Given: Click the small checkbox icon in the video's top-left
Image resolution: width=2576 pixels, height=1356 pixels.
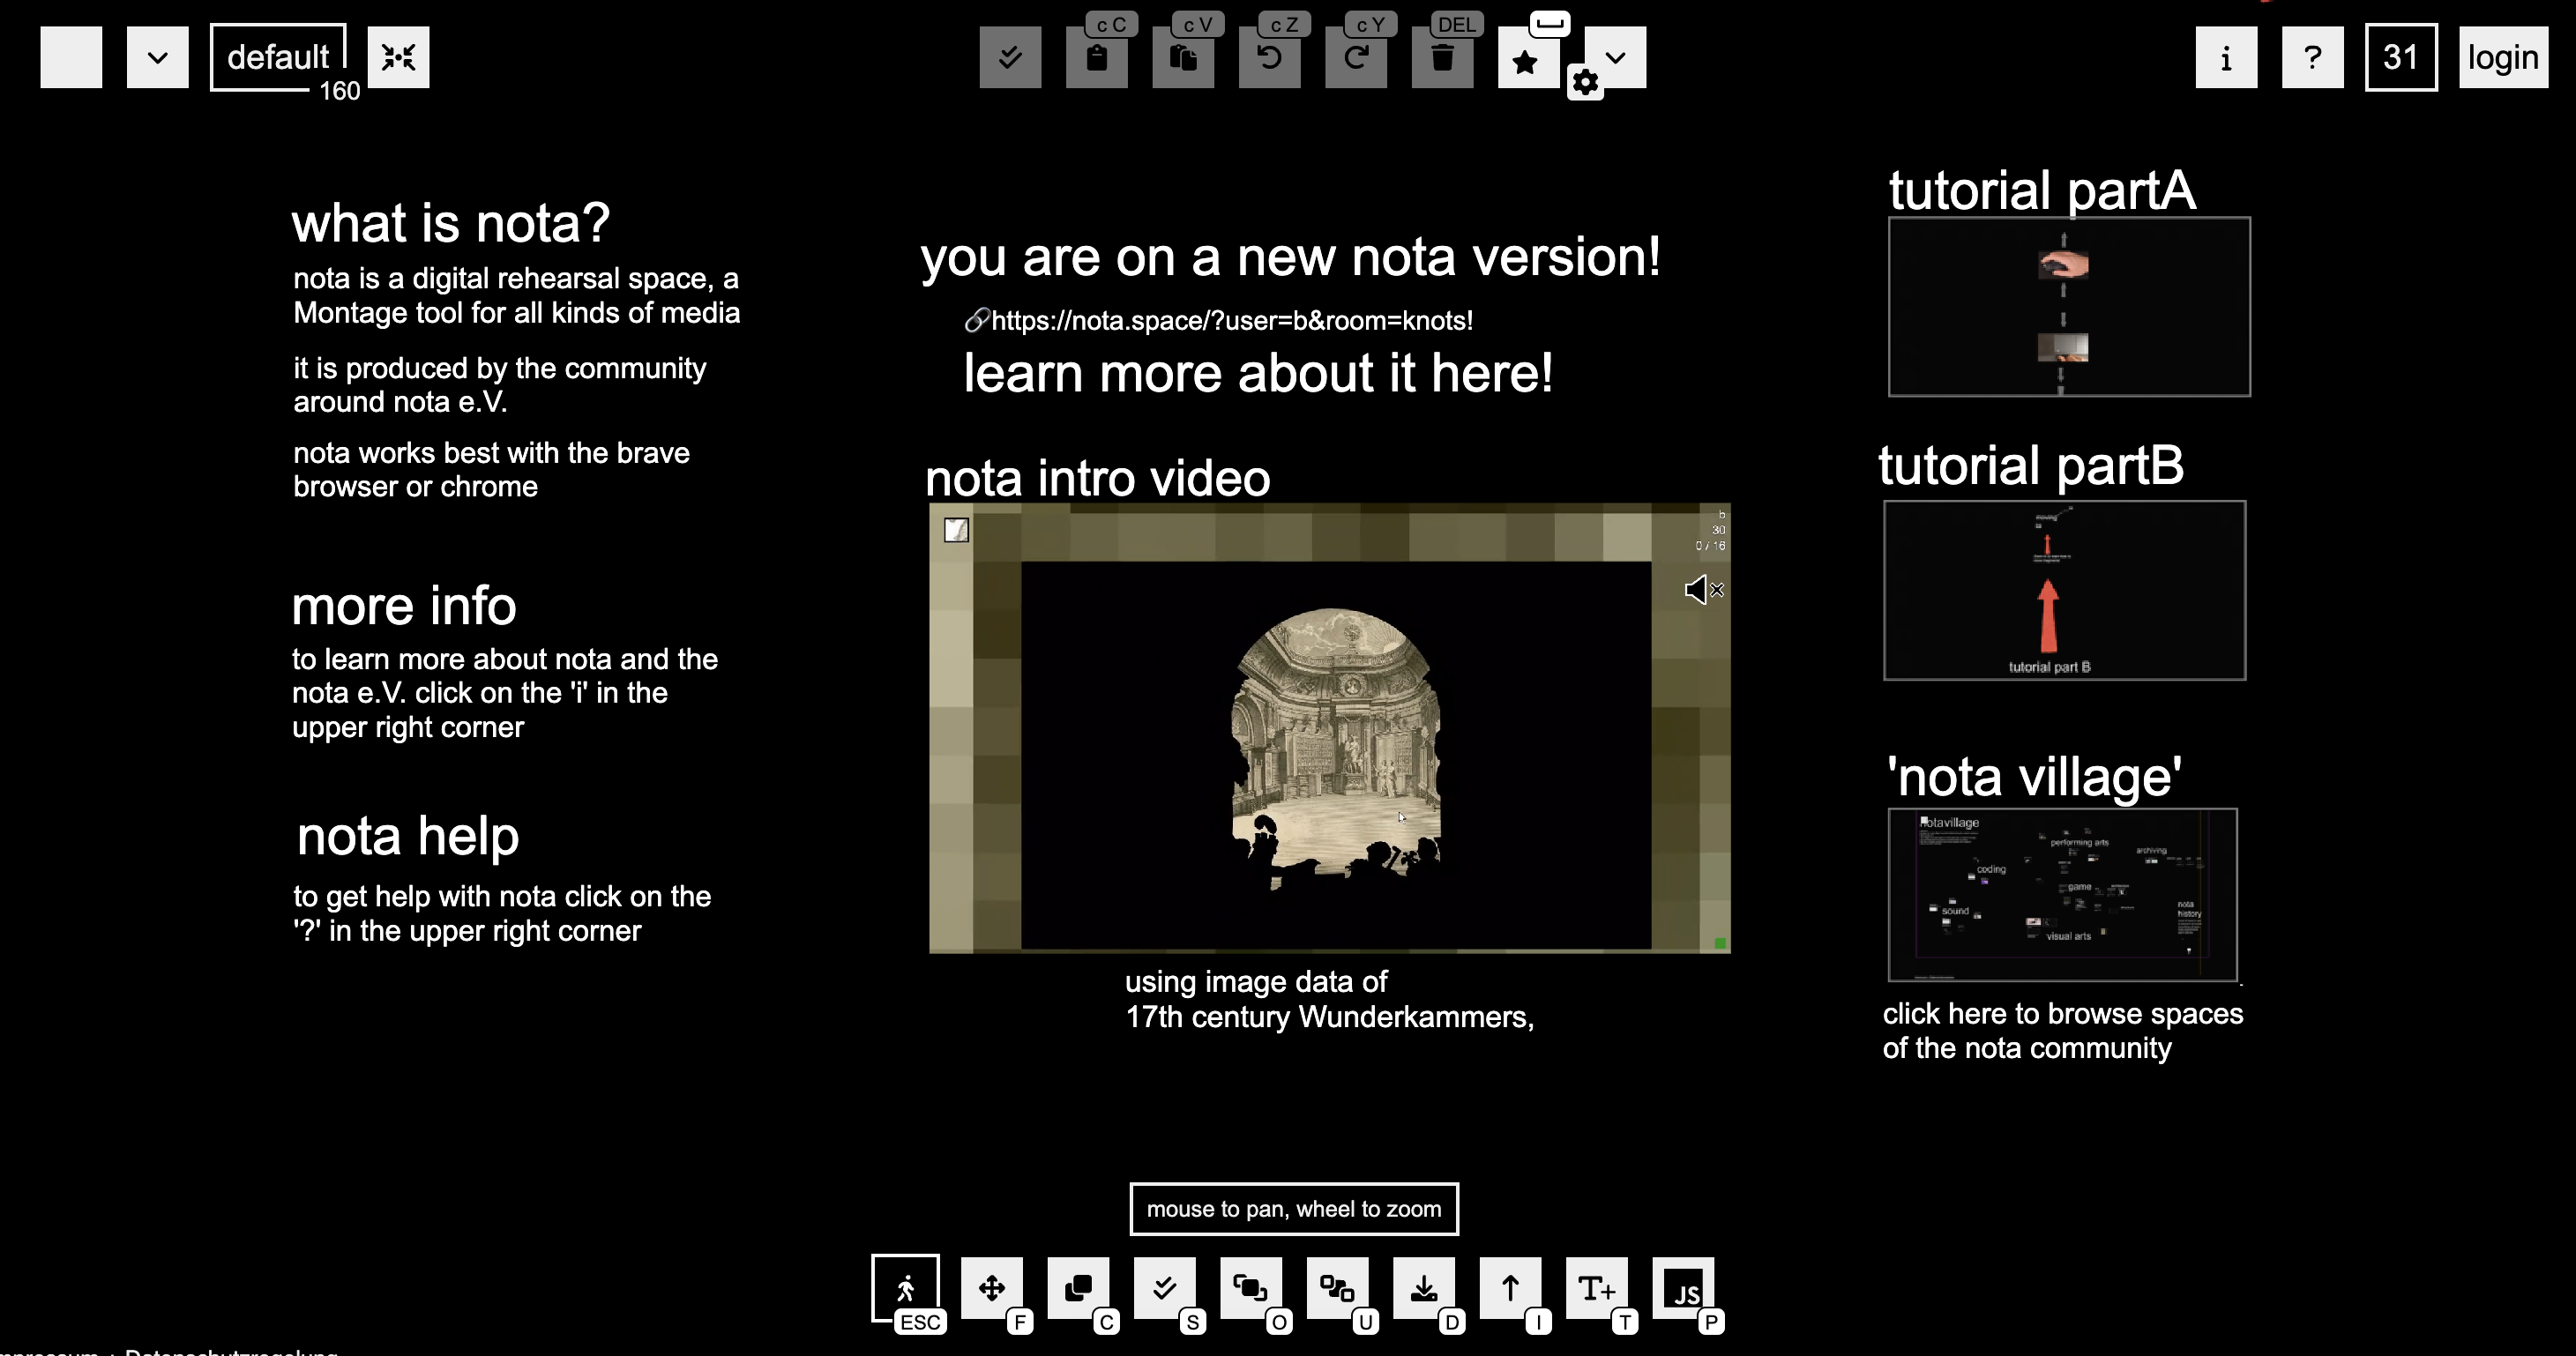Looking at the screenshot, I should coord(956,530).
